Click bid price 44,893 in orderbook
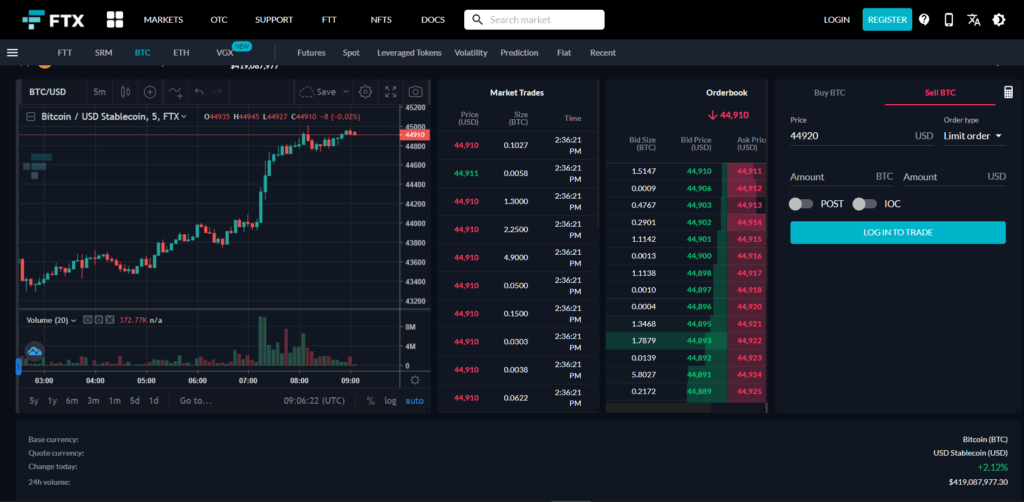1024x502 pixels. [699, 341]
